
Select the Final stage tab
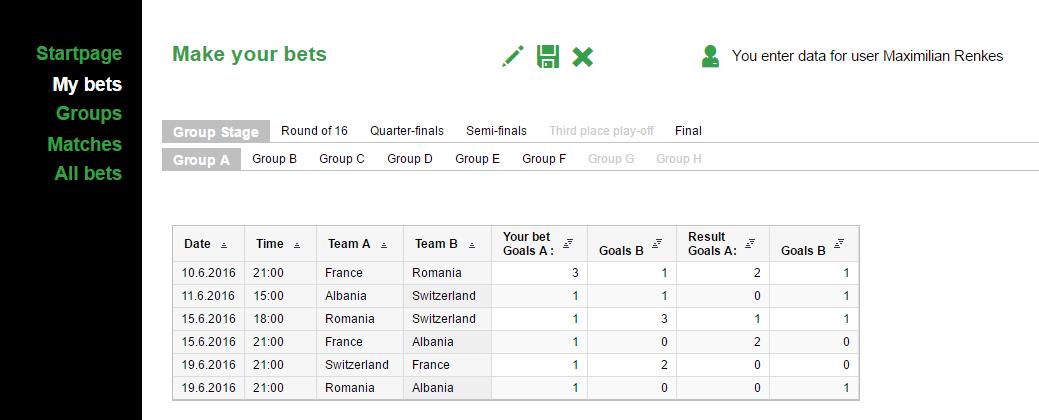[688, 131]
